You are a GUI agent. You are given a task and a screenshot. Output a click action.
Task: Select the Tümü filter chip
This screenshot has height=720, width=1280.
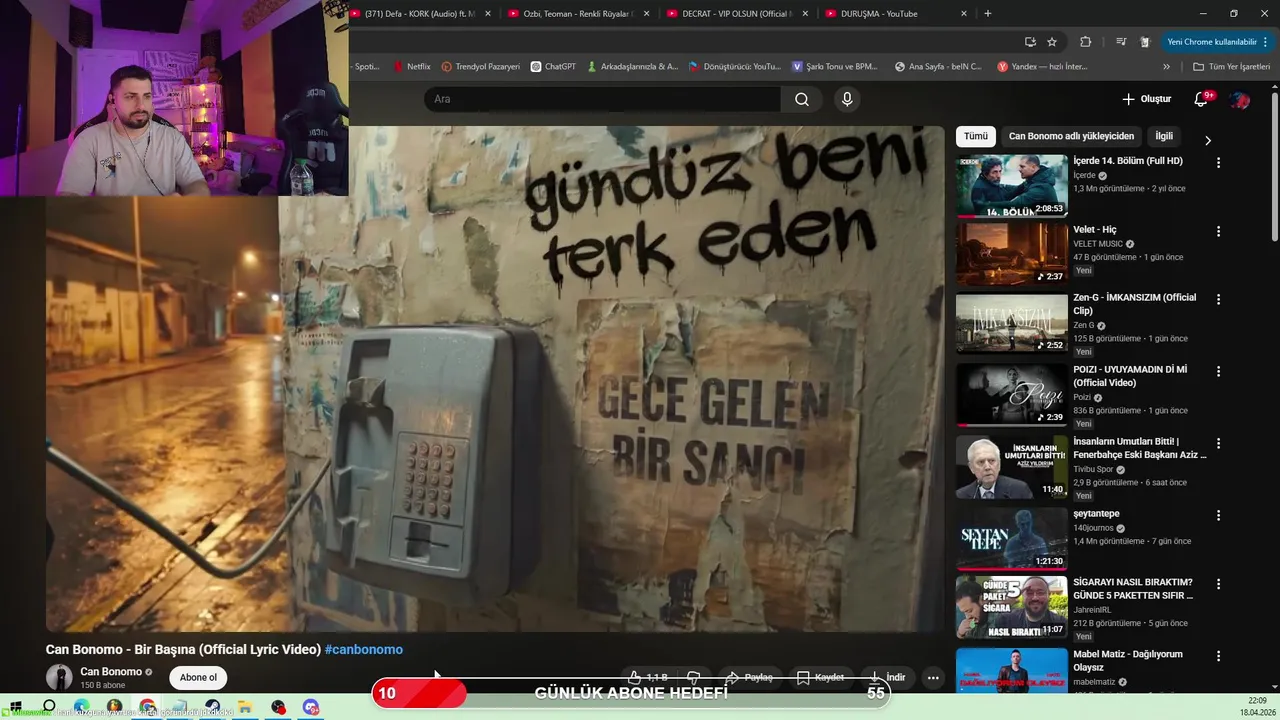point(976,136)
